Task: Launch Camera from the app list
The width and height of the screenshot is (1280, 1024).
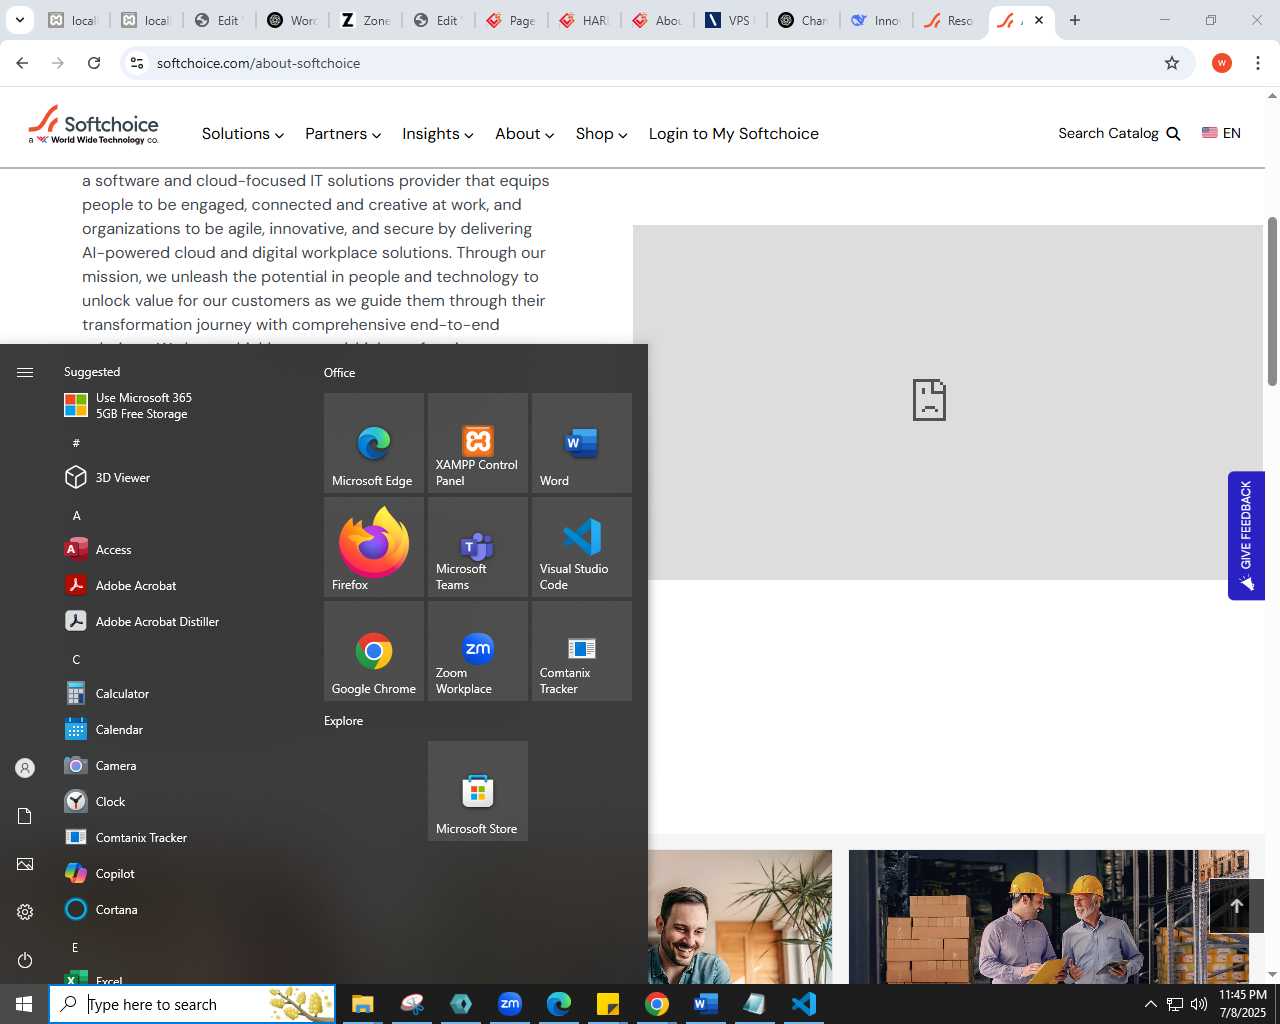Action: (x=180, y=766)
